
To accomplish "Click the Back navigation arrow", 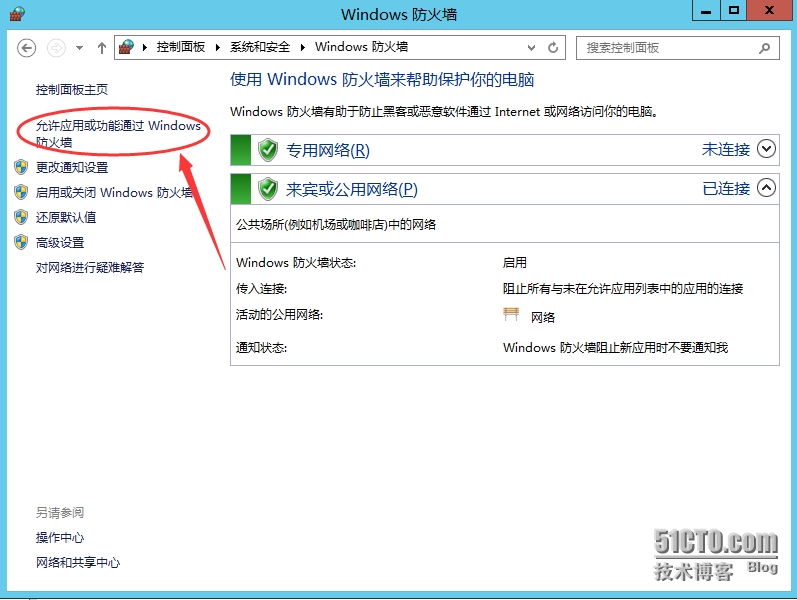I will (26, 48).
